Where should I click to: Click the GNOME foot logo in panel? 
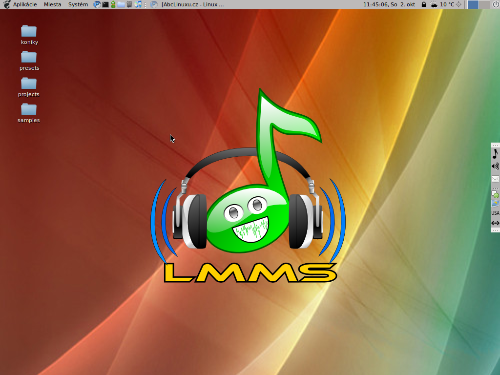point(6,4)
